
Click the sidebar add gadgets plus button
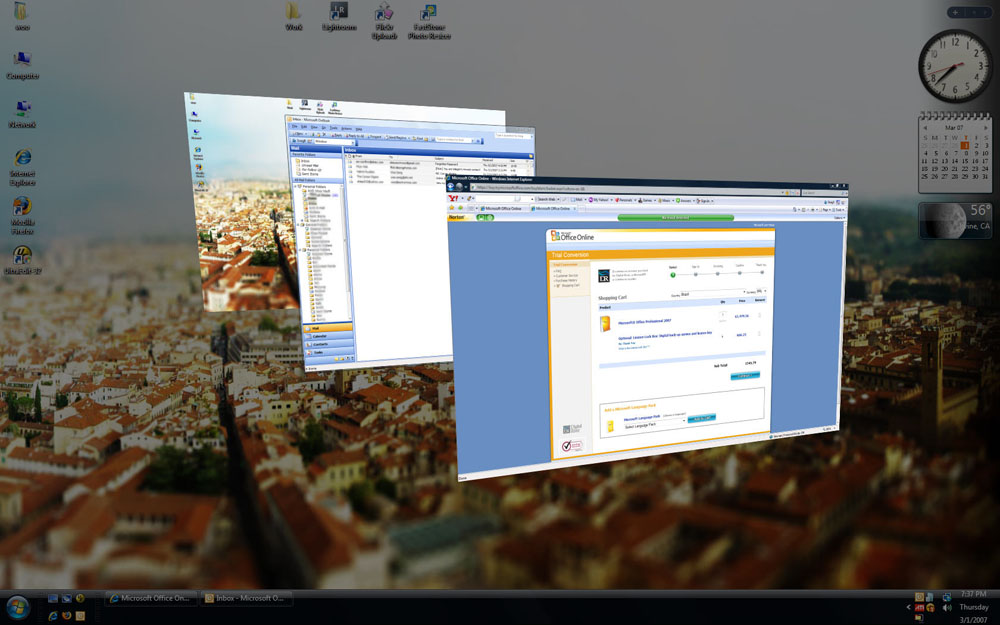(x=955, y=12)
